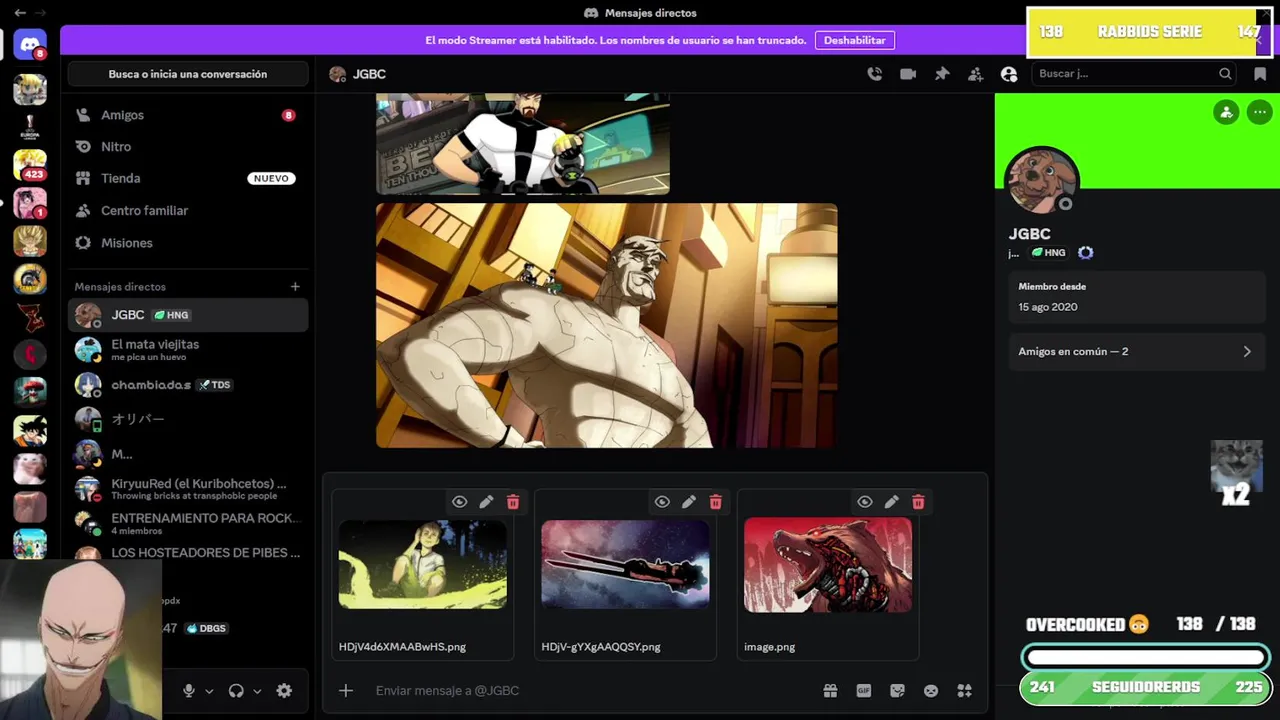Image resolution: width=1280 pixels, height=720 pixels.
Task: Start a voice call with JGBC
Action: (875, 74)
